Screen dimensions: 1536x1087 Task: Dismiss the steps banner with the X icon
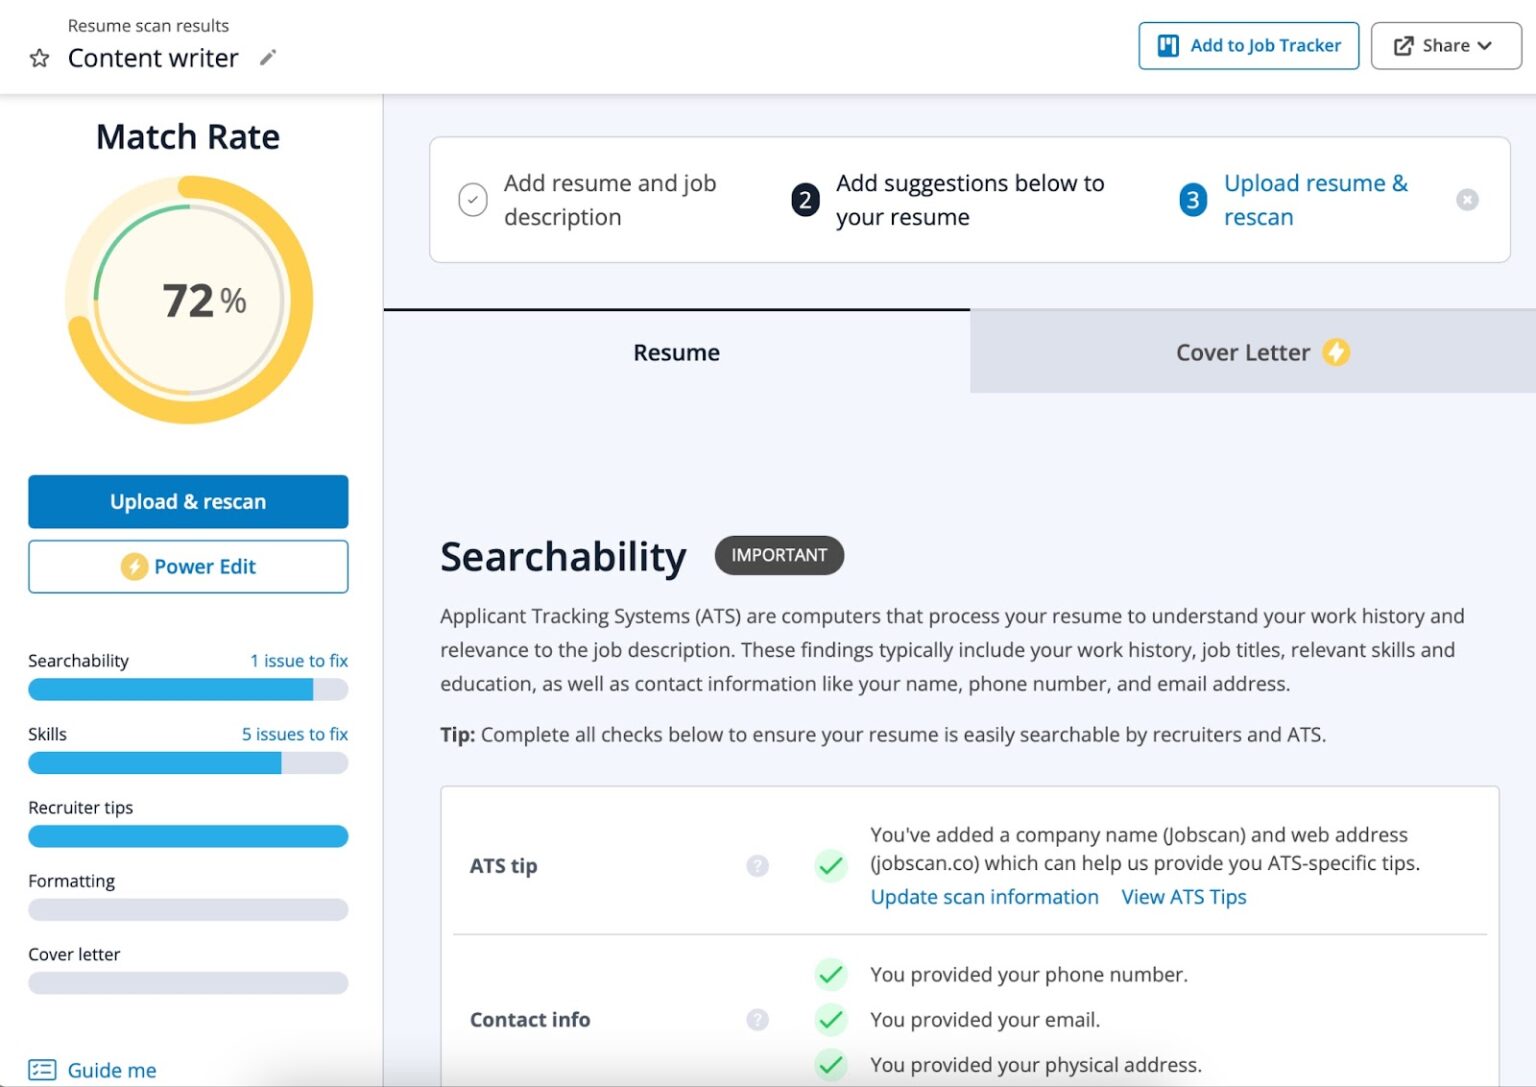(1467, 200)
